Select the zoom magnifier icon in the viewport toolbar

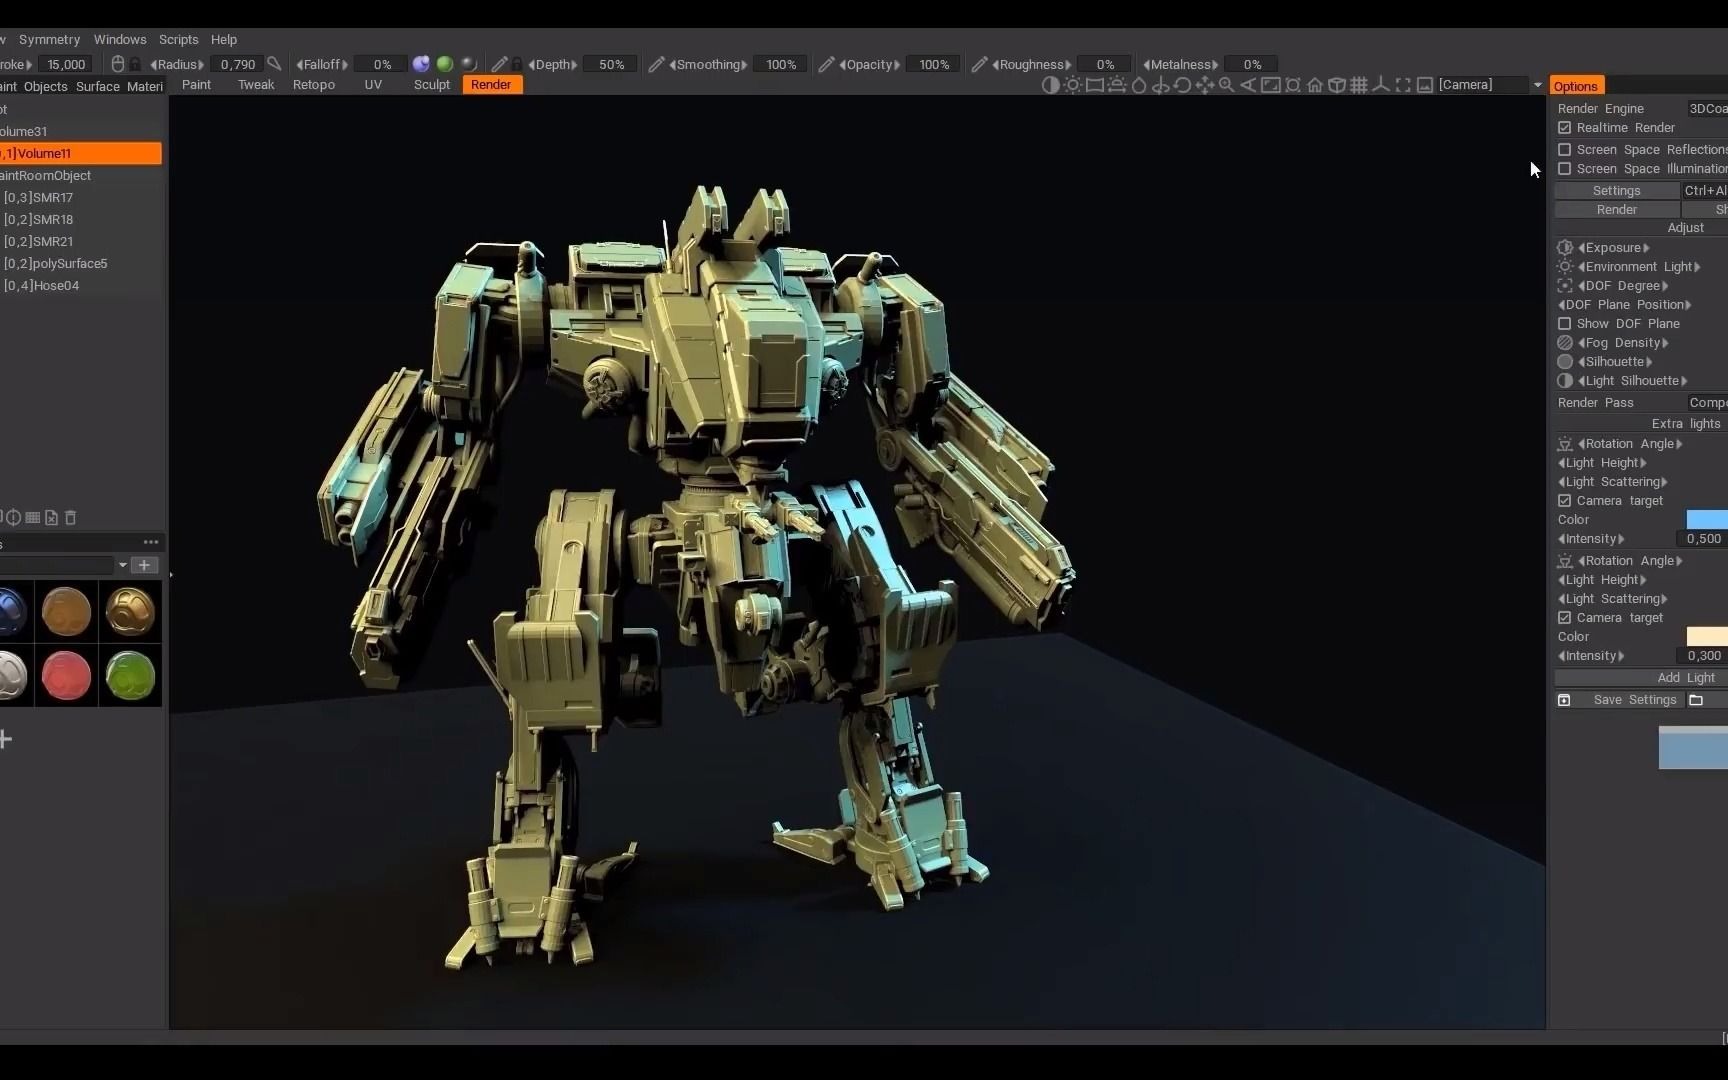[1225, 85]
